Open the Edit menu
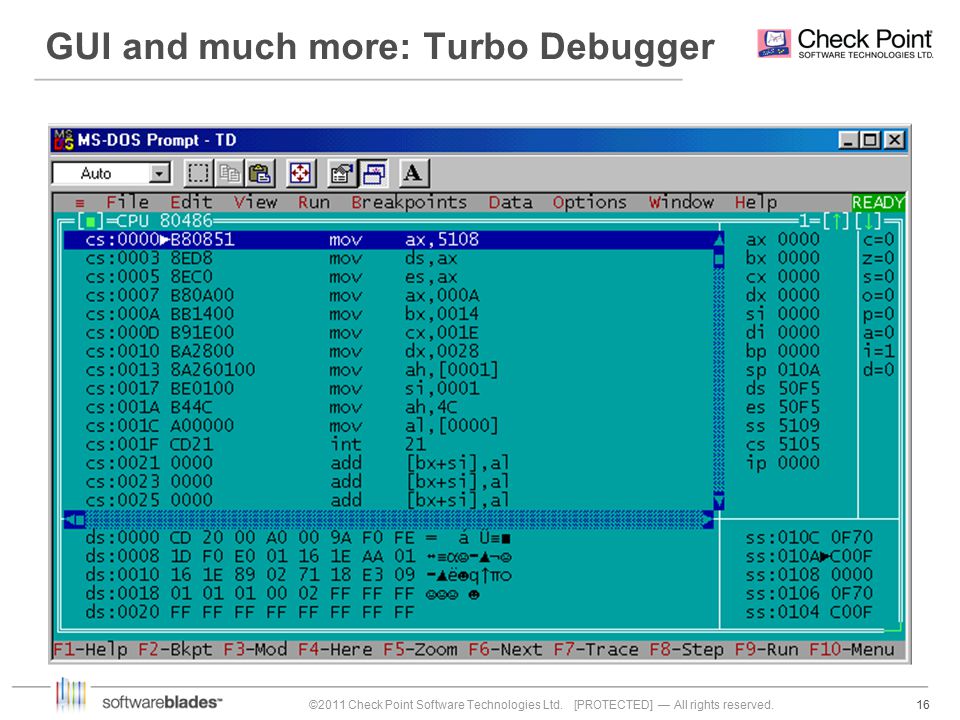 click(x=191, y=202)
